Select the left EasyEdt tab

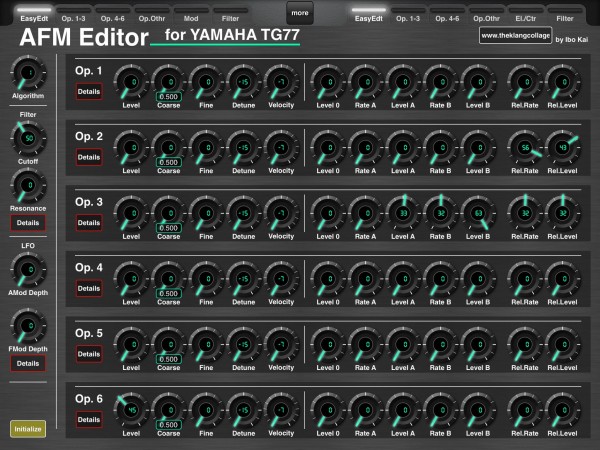pyautogui.click(x=34, y=15)
